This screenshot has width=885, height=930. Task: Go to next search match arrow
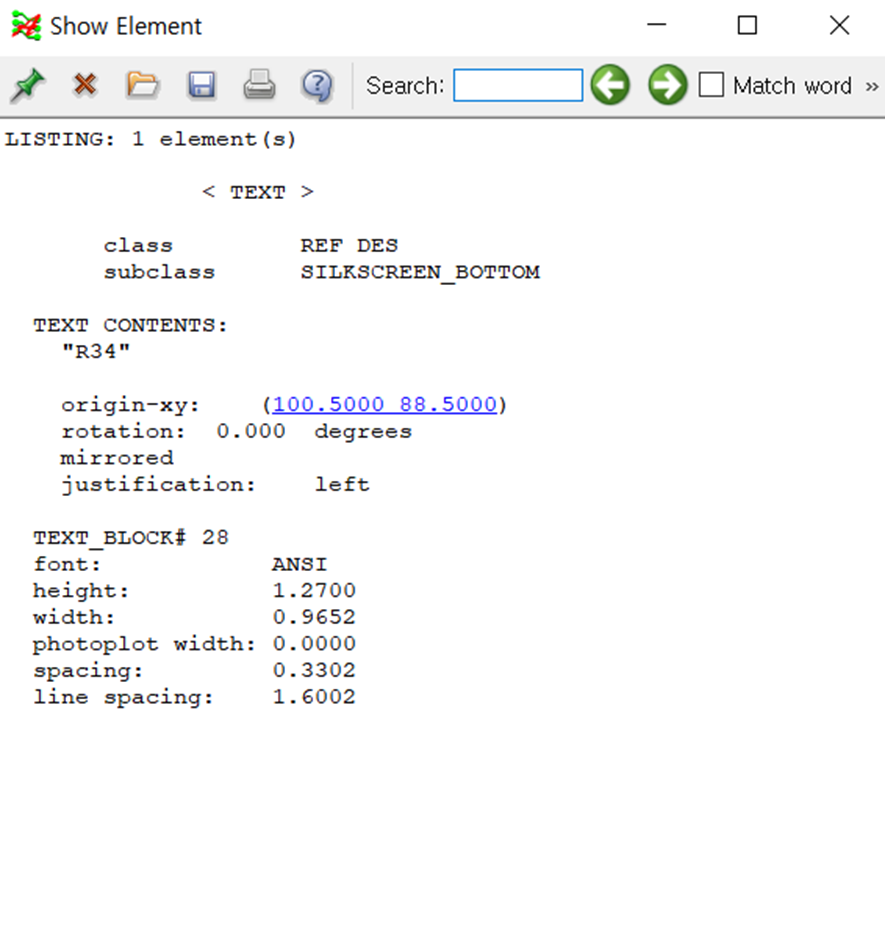click(668, 85)
